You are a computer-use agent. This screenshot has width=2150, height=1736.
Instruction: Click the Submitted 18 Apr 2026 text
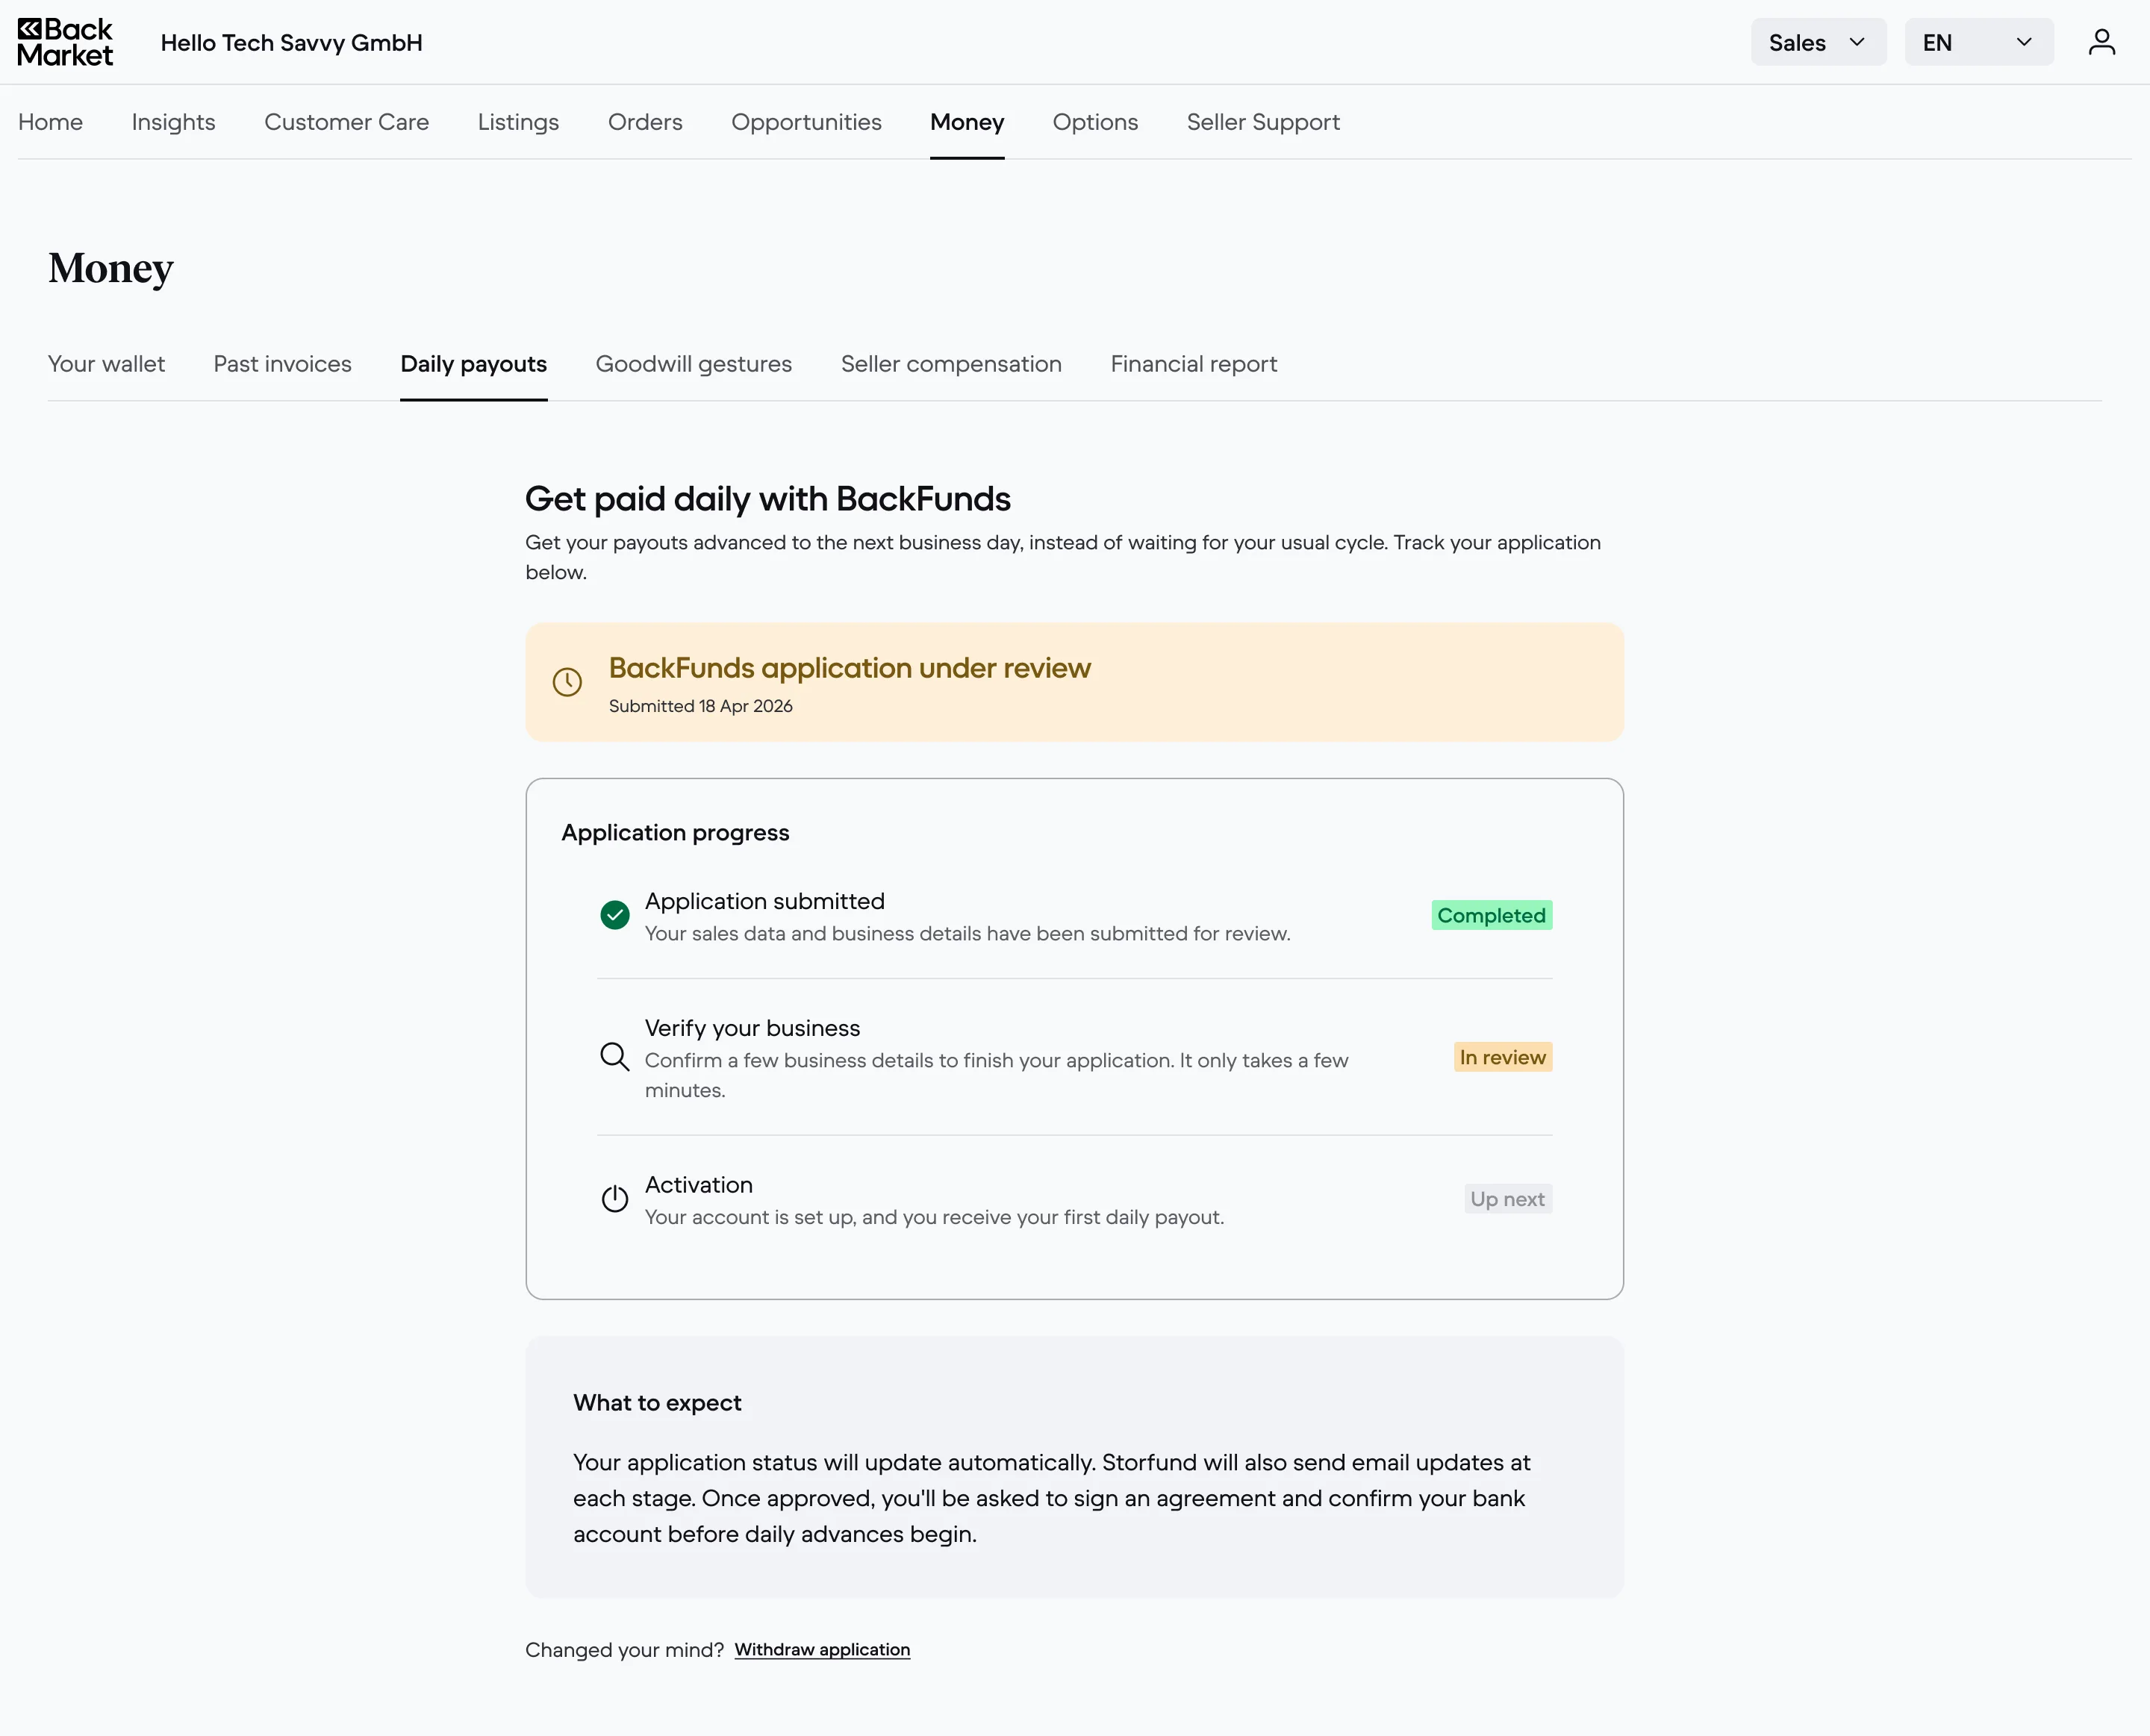coord(700,706)
